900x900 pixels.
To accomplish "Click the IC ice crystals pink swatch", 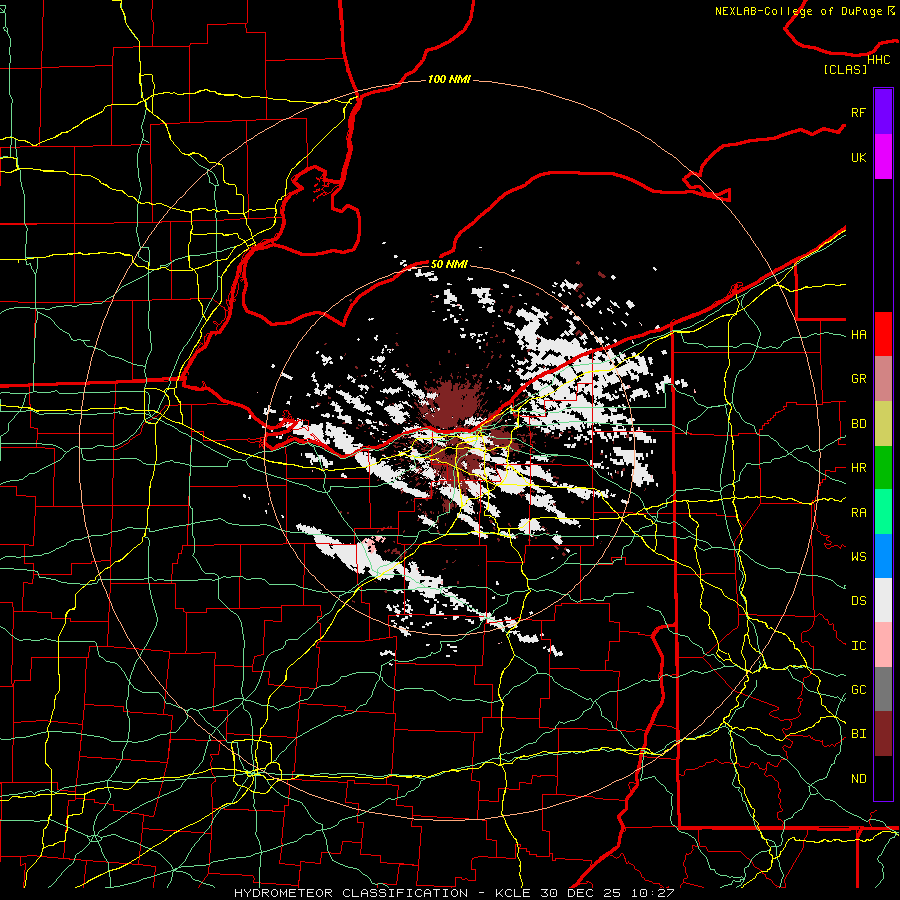I will [x=883, y=645].
